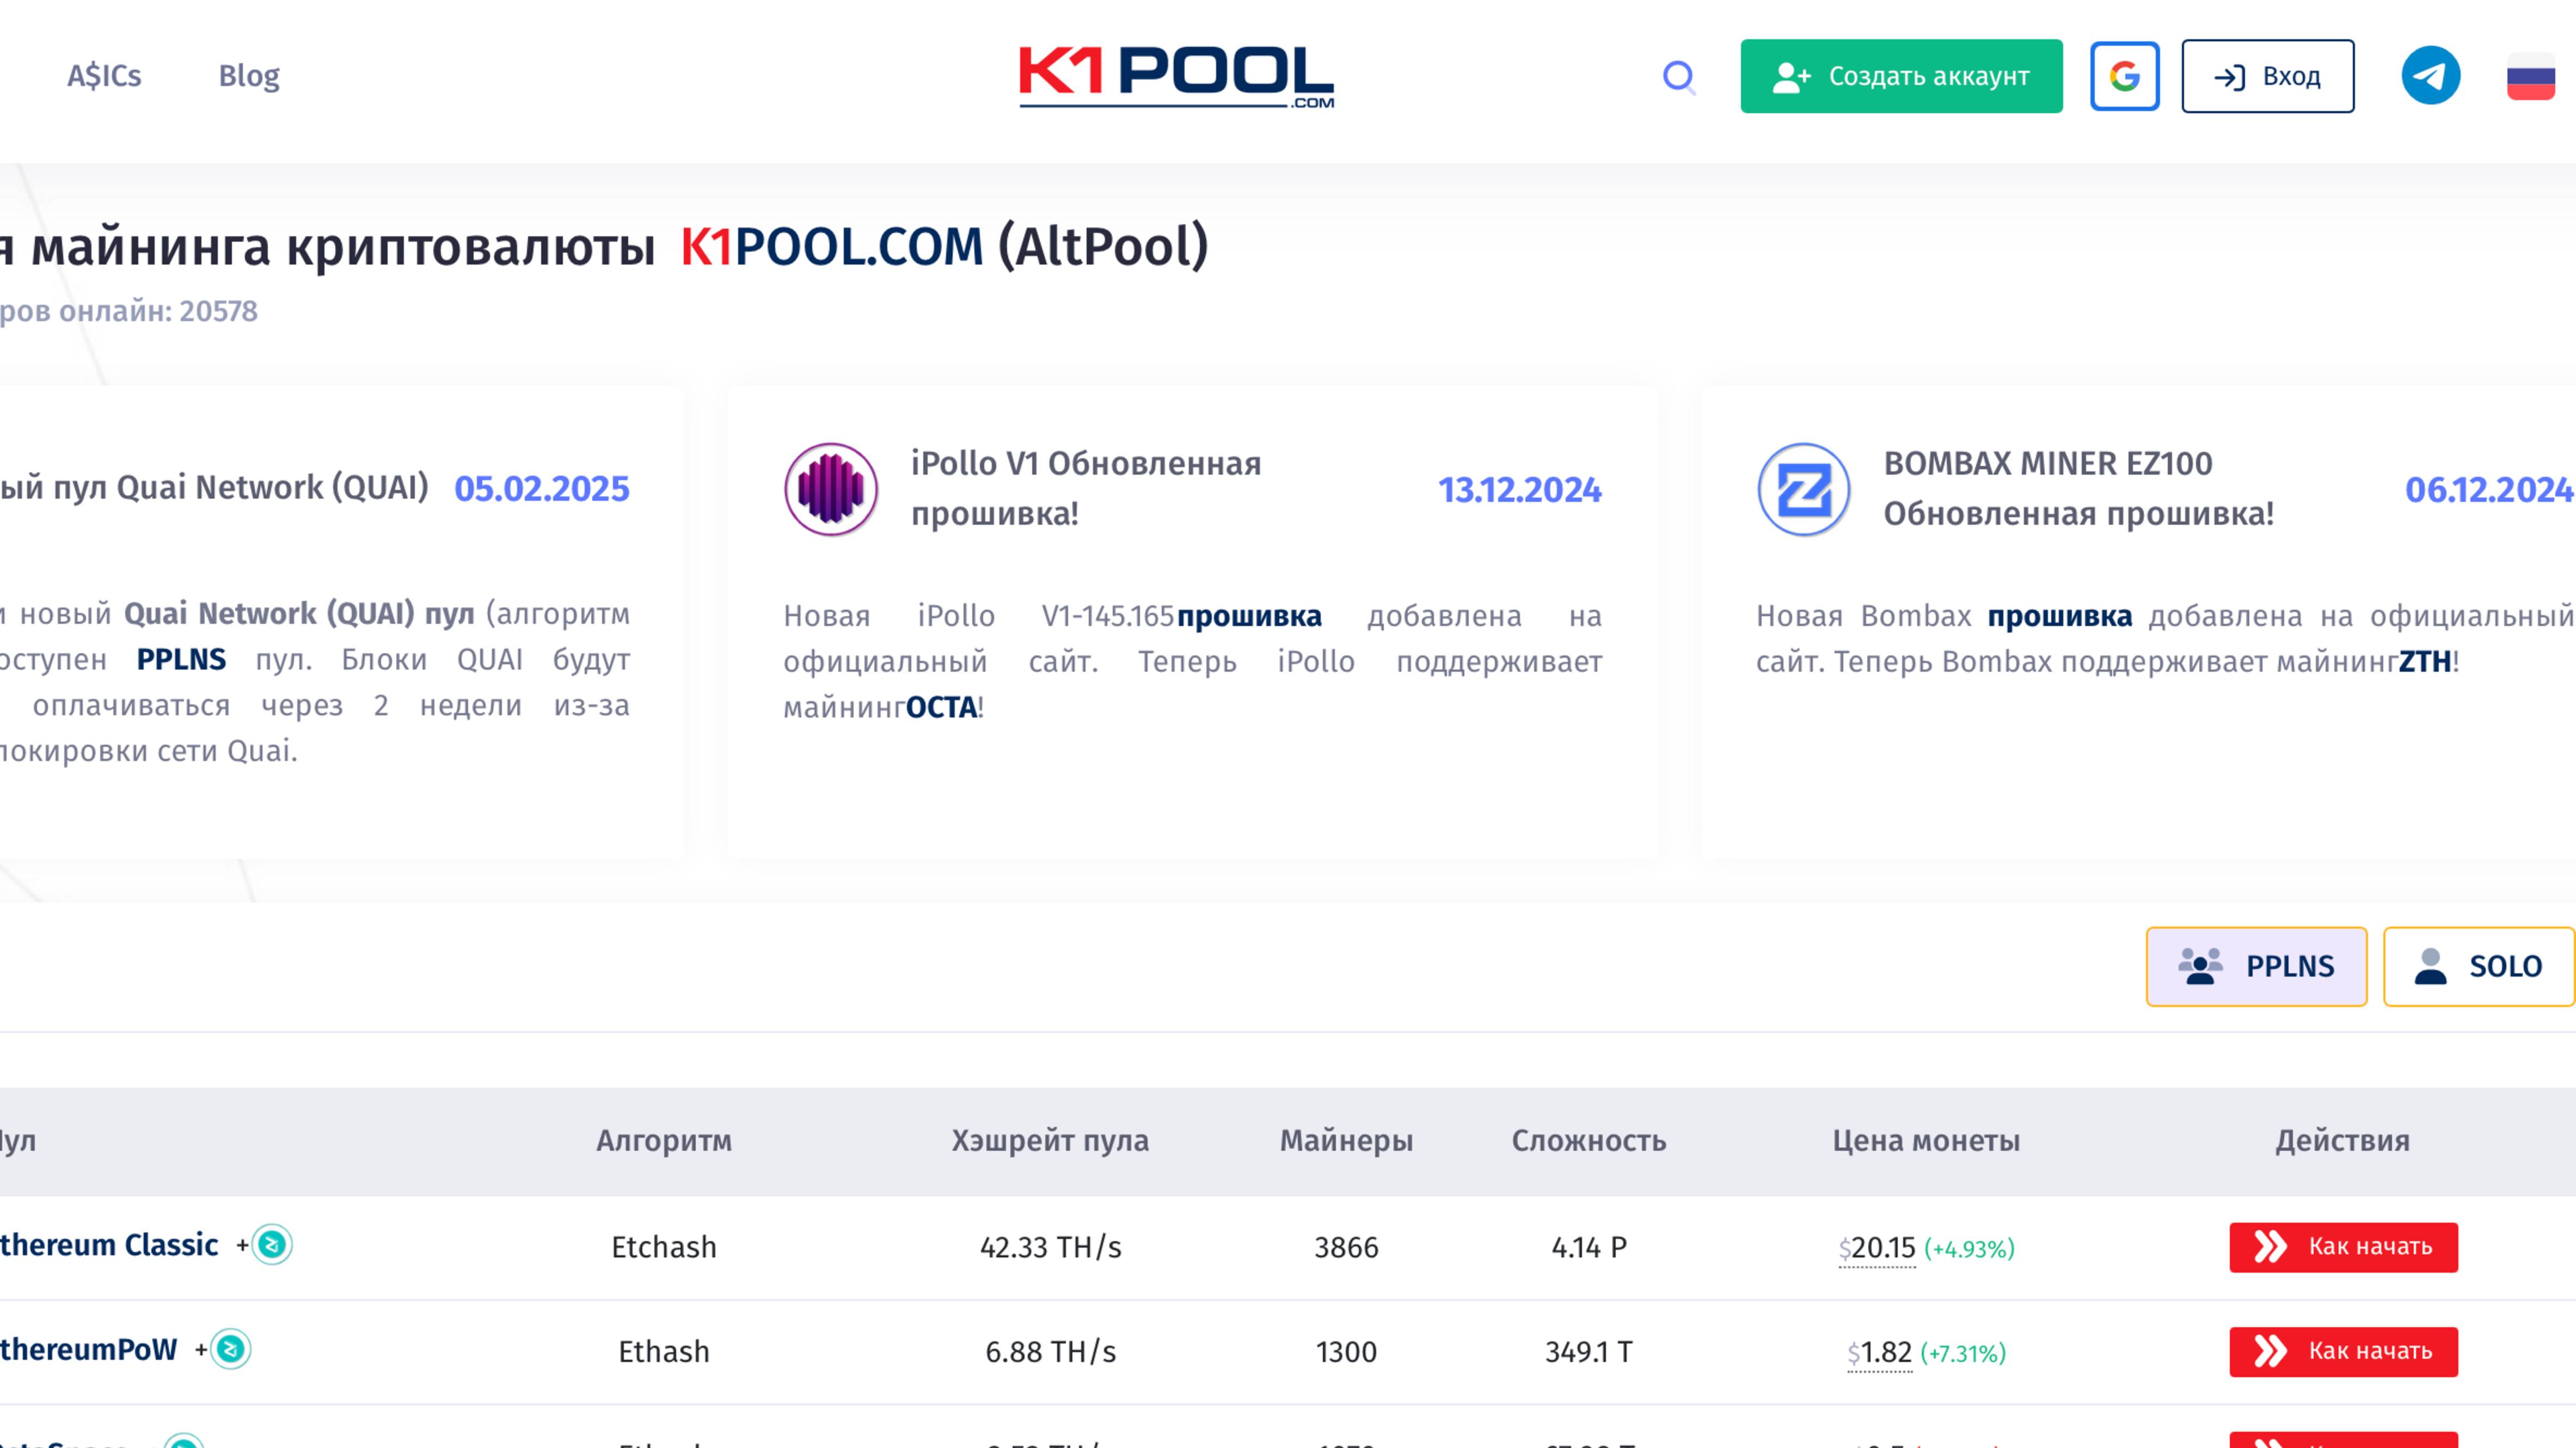The image size is (2576, 1448).
Task: Click the Создать аккаунт button
Action: click(x=1901, y=76)
